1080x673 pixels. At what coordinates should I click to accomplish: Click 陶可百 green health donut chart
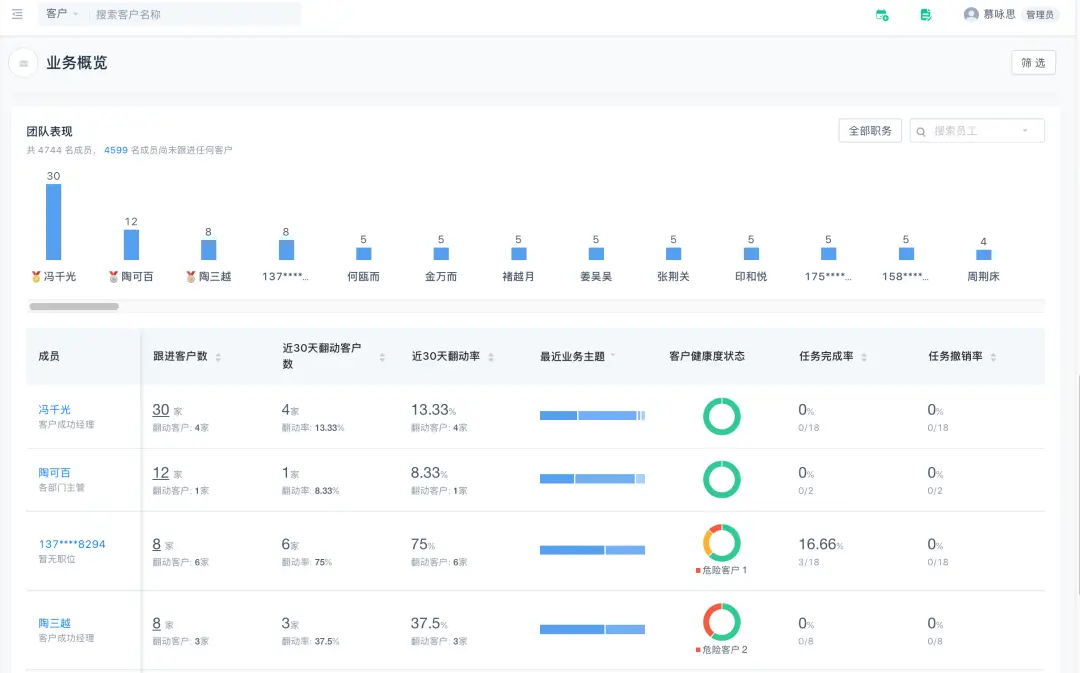721,479
